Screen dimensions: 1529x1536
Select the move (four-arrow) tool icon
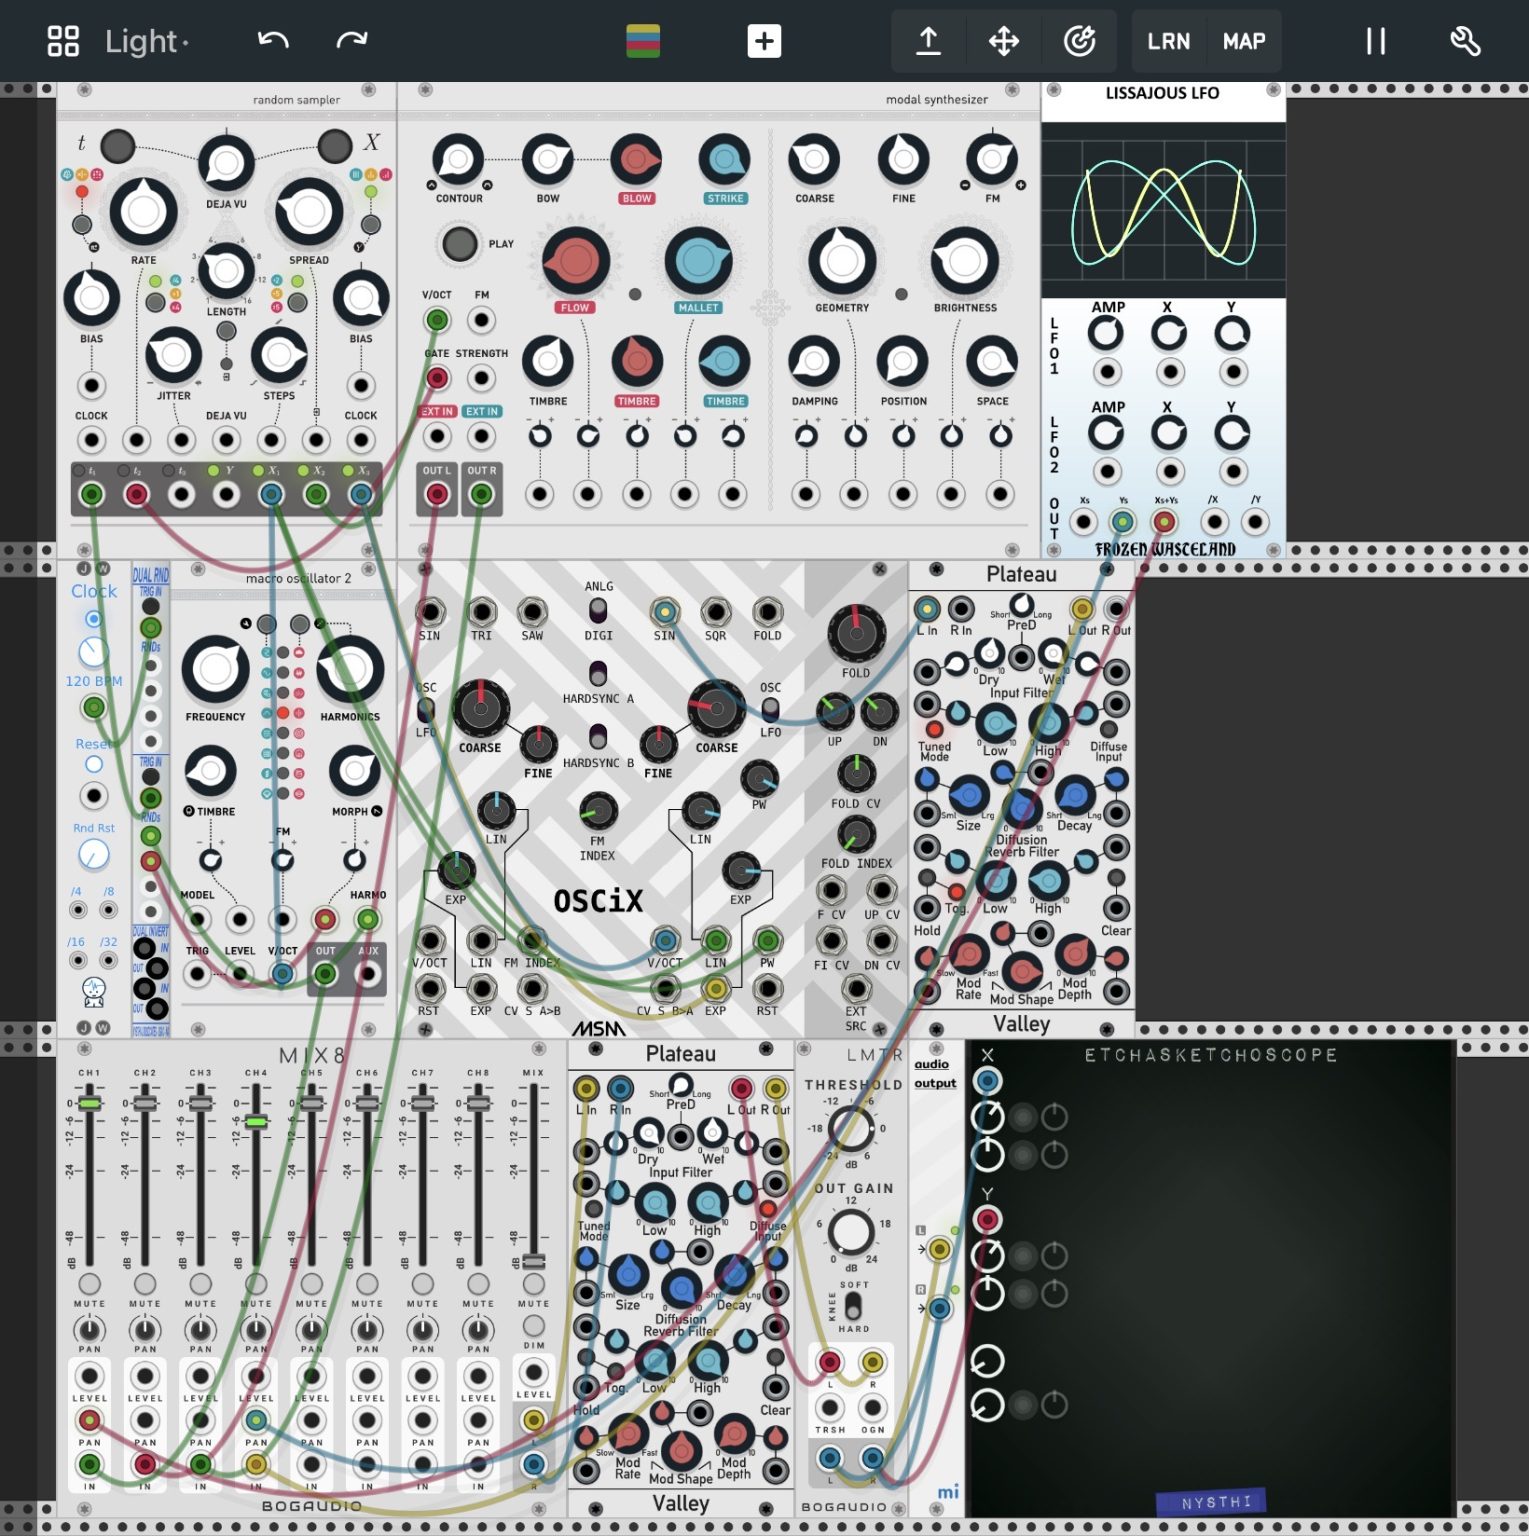click(x=1004, y=41)
